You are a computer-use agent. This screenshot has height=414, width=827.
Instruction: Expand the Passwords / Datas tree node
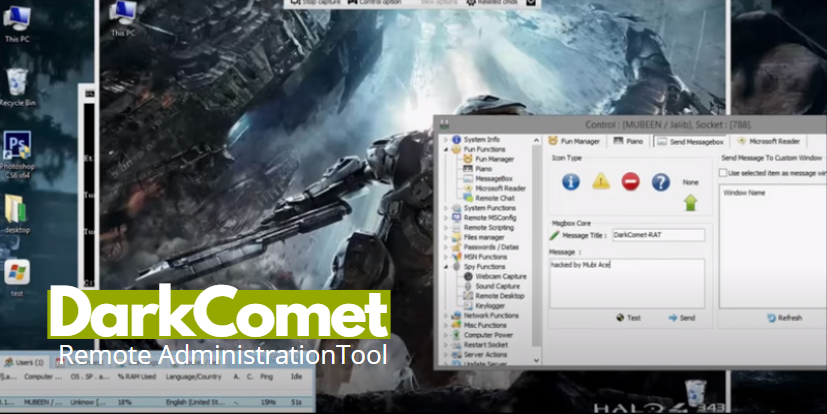click(446, 247)
